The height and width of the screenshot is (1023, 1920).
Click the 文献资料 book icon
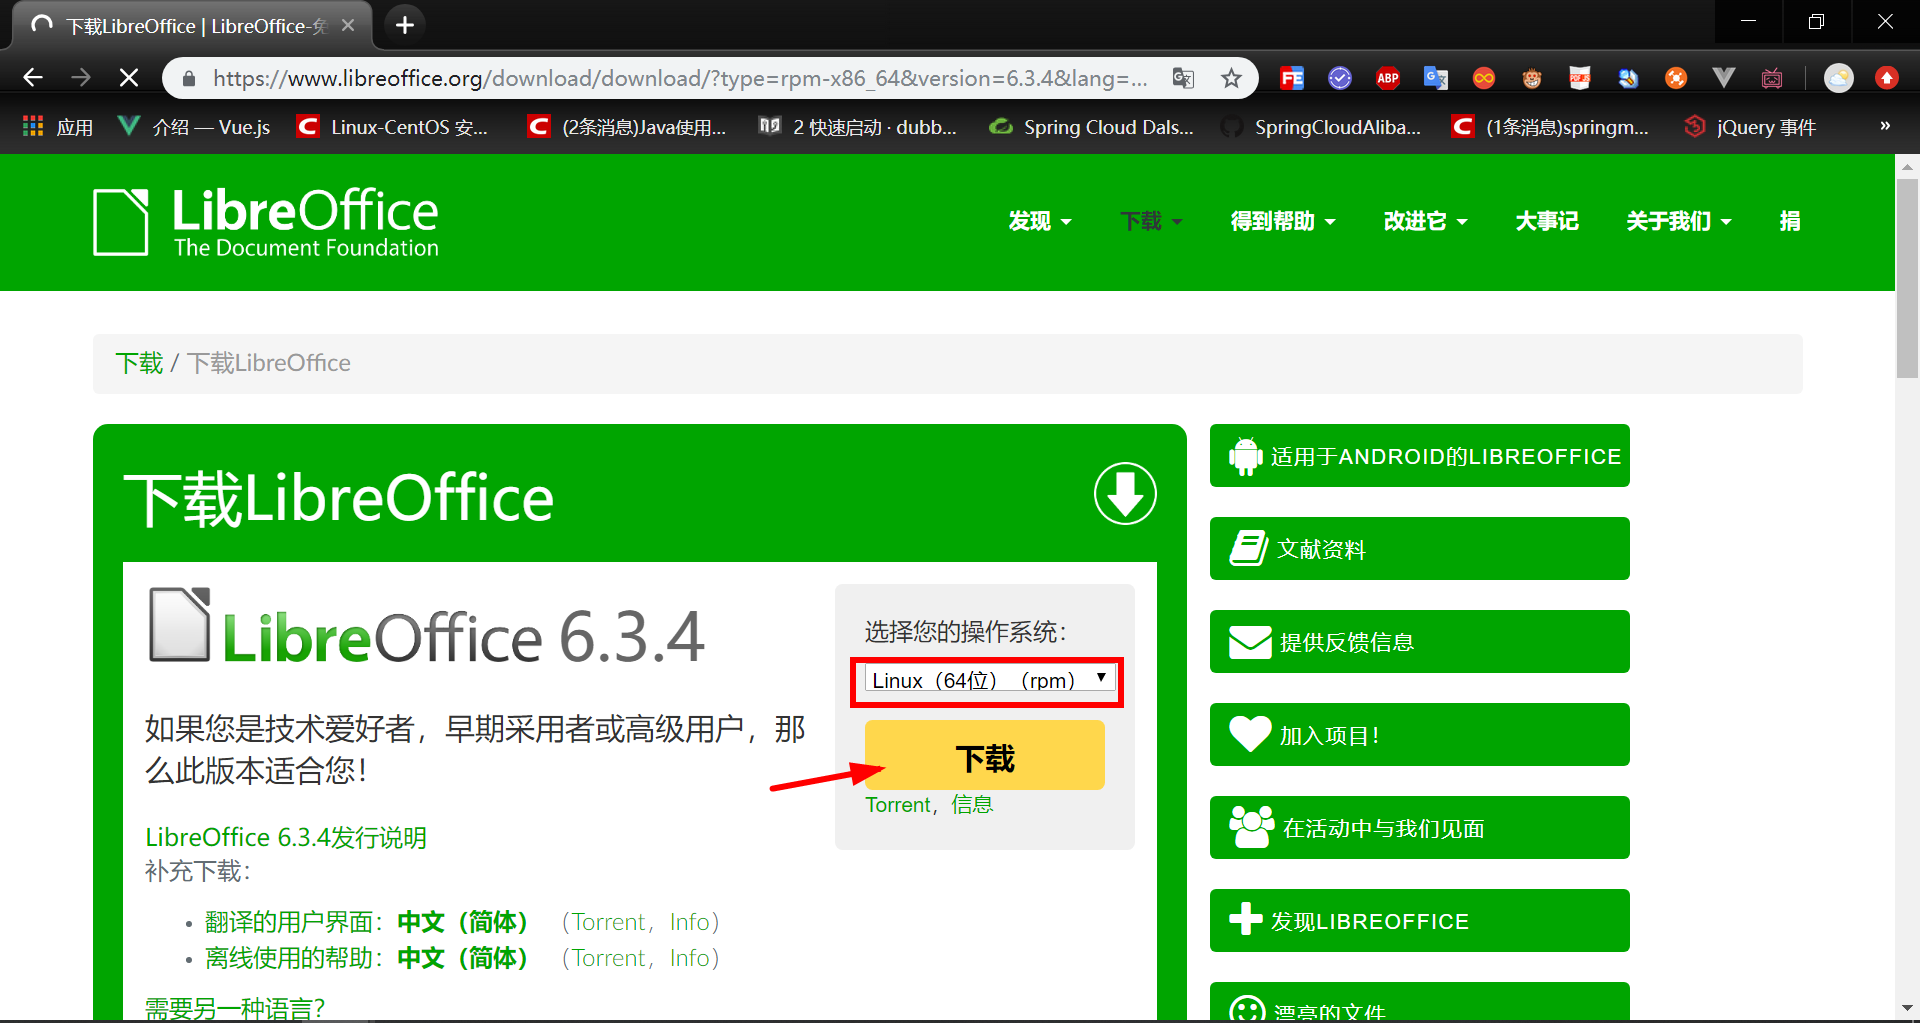click(x=1249, y=549)
